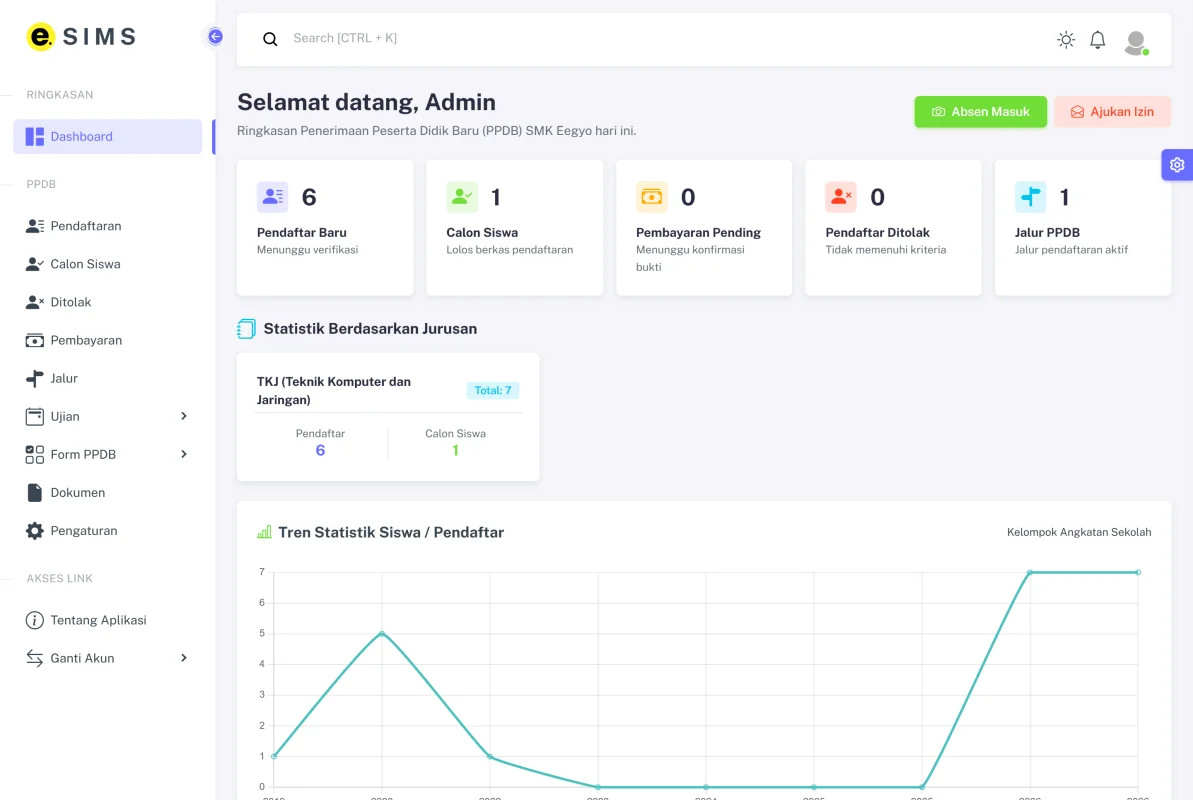Select Ditolak in the sidebar
The image size is (1193, 800).
tap(107, 302)
